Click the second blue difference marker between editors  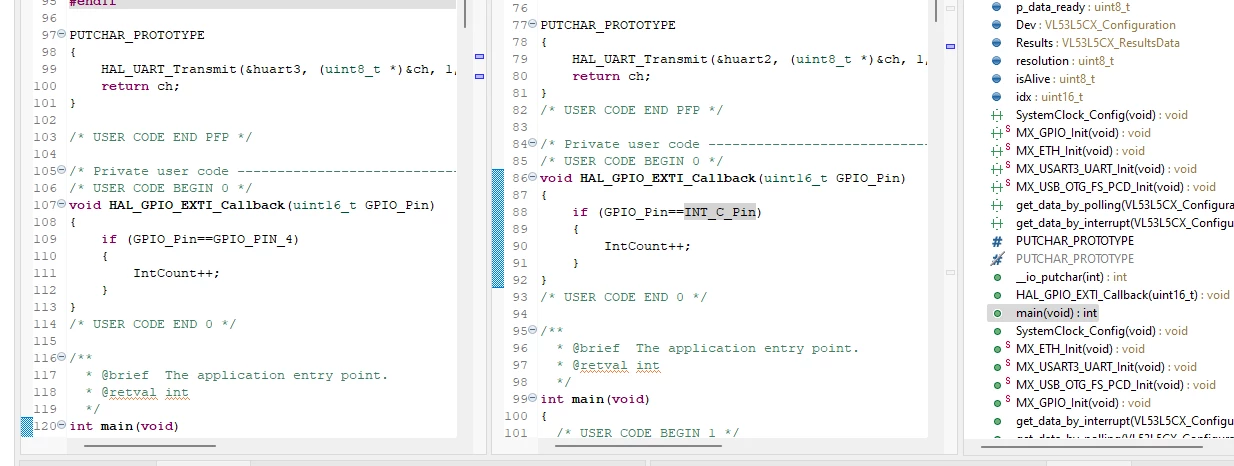pyautogui.click(x=478, y=76)
